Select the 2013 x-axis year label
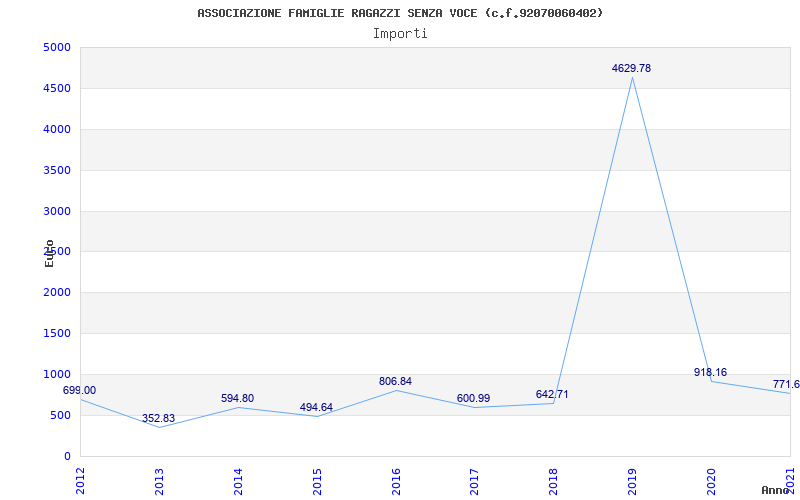800x500 pixels. (x=159, y=482)
